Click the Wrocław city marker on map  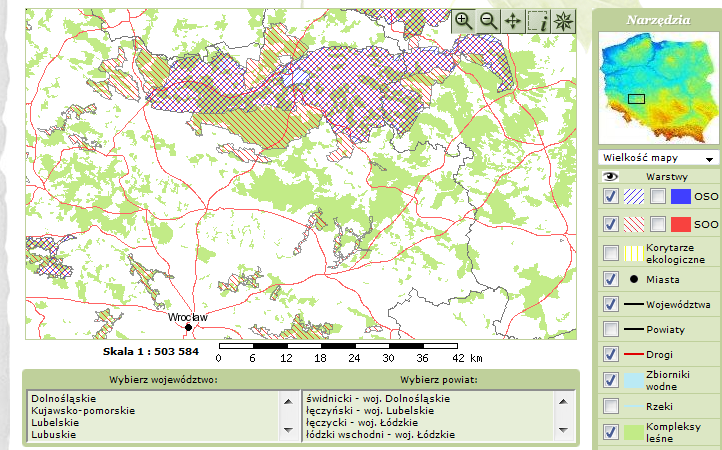188,327
